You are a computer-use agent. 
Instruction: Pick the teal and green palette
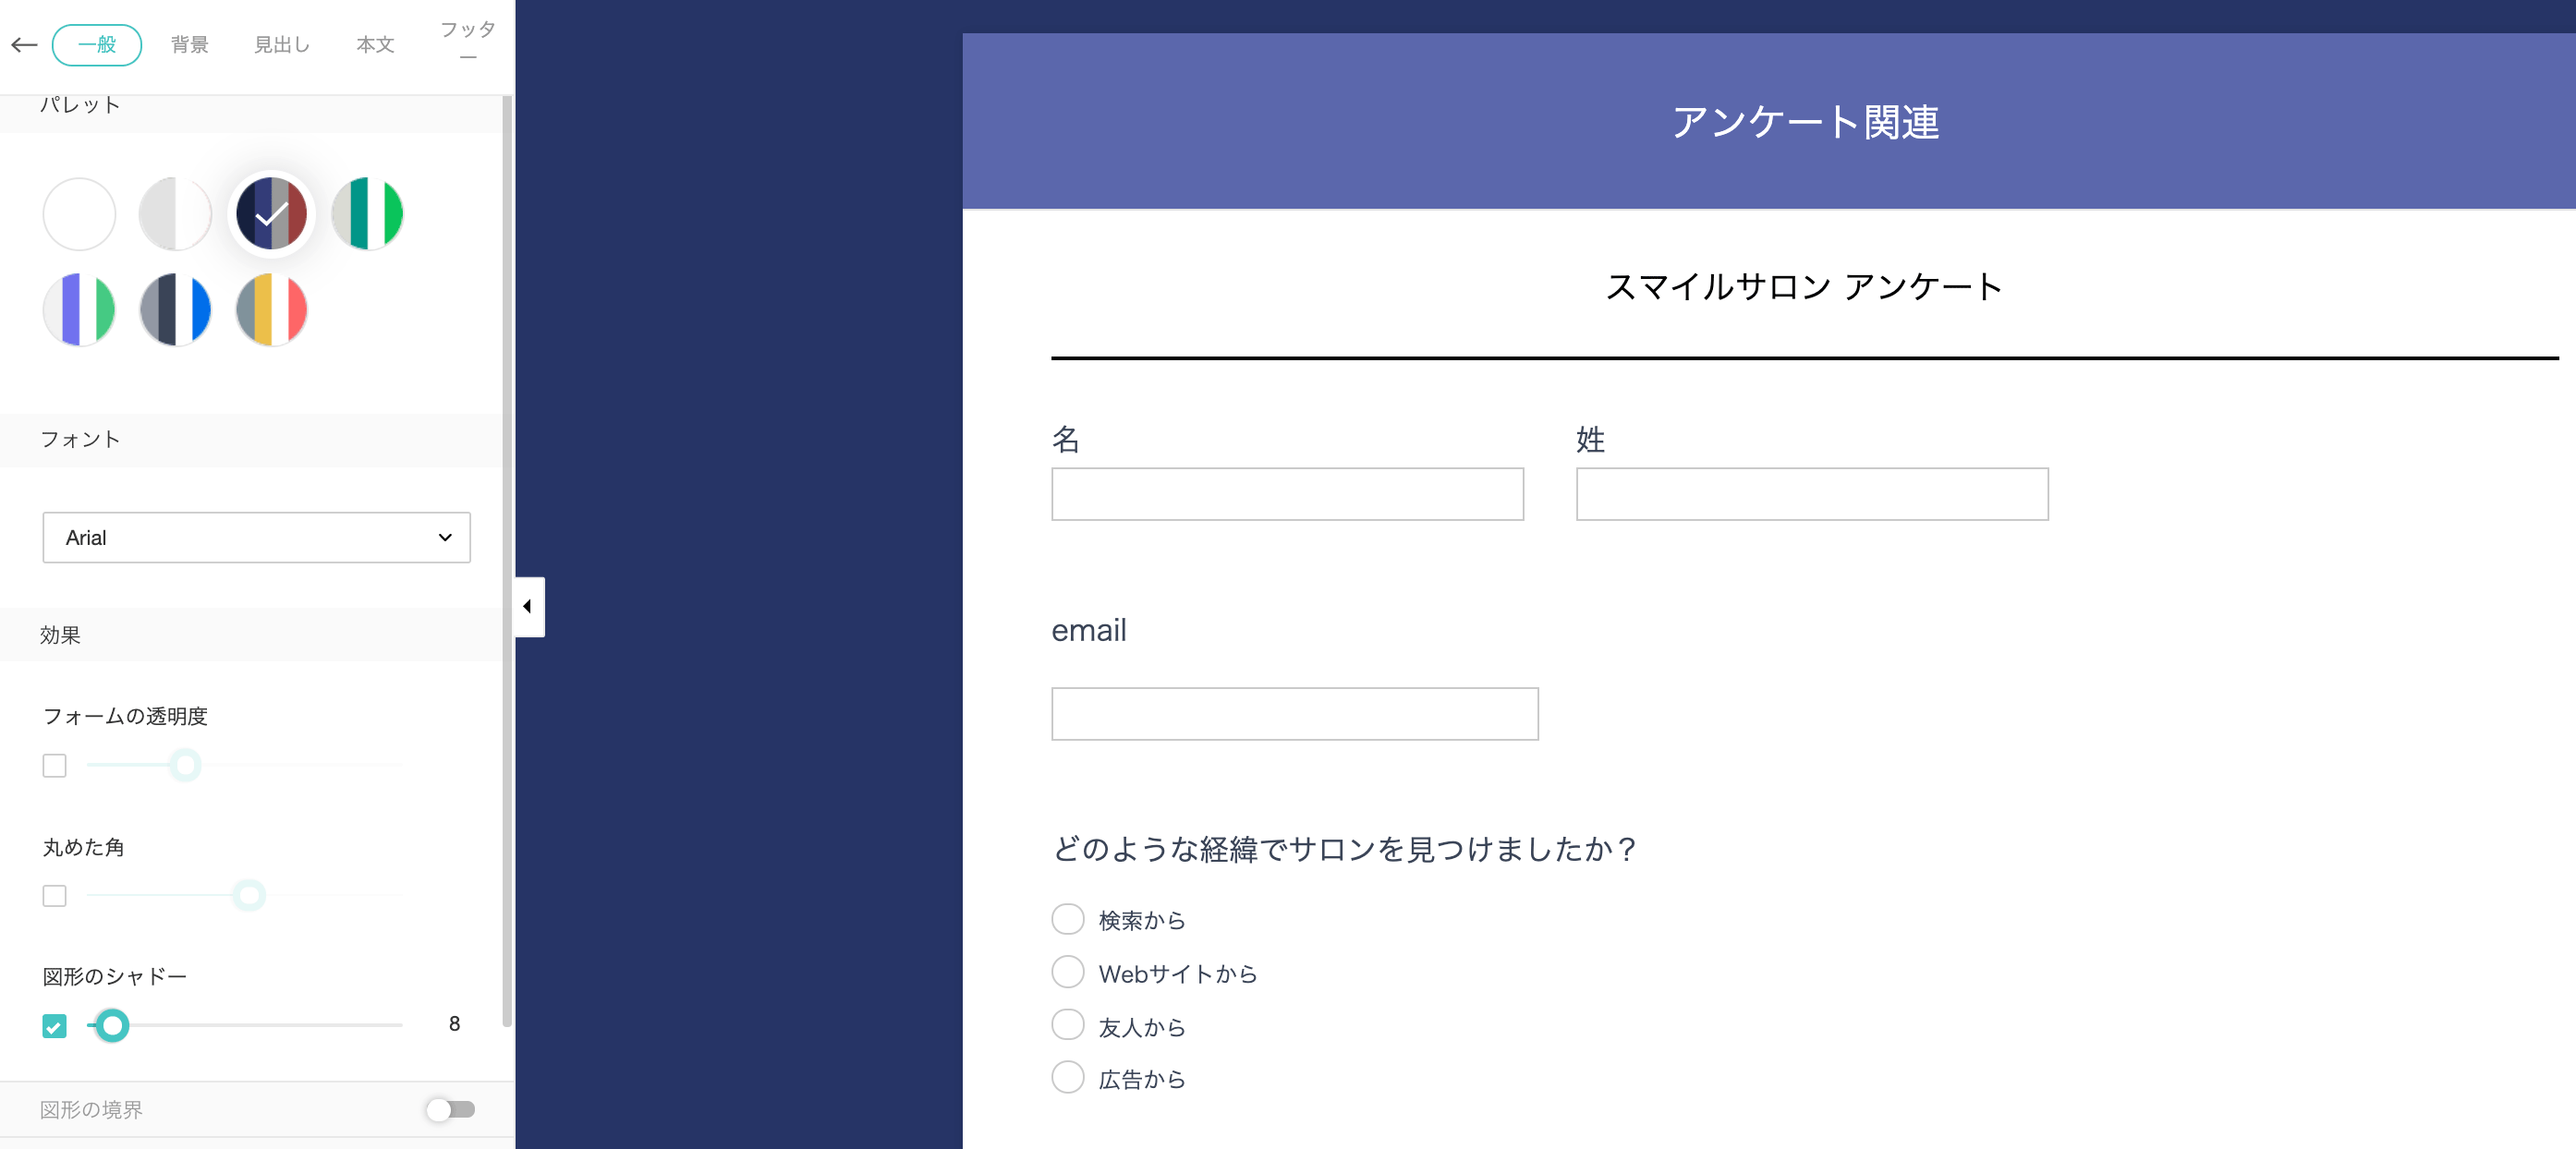pyautogui.click(x=367, y=214)
